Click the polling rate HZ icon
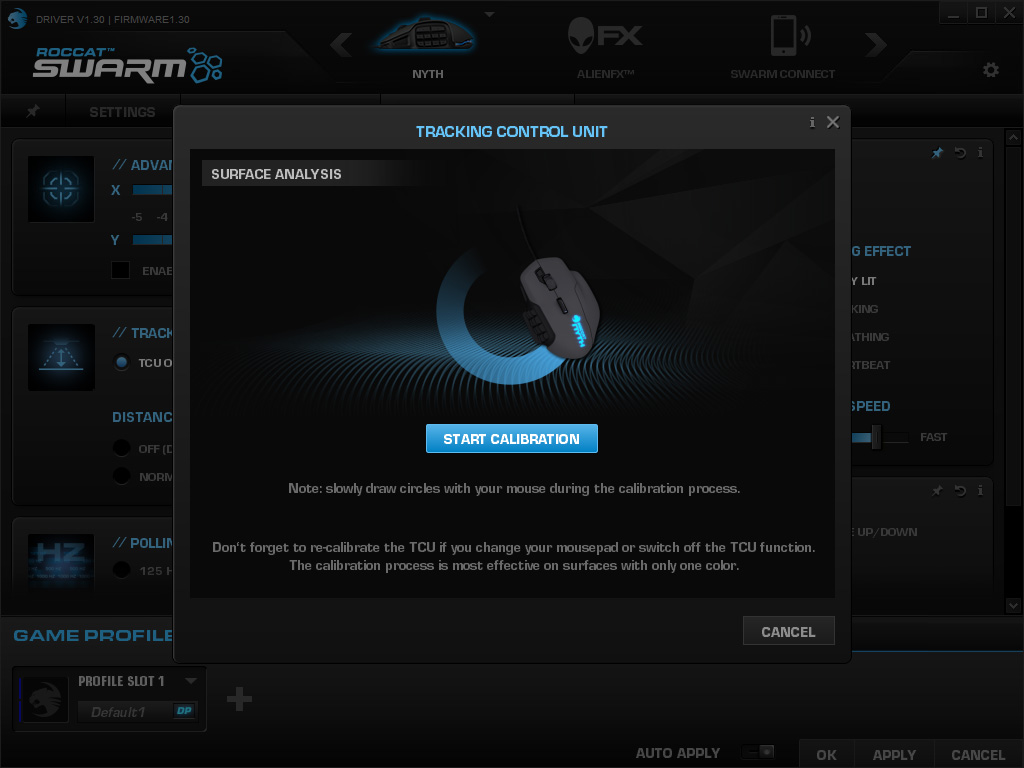This screenshot has height=768, width=1024. tap(61, 562)
